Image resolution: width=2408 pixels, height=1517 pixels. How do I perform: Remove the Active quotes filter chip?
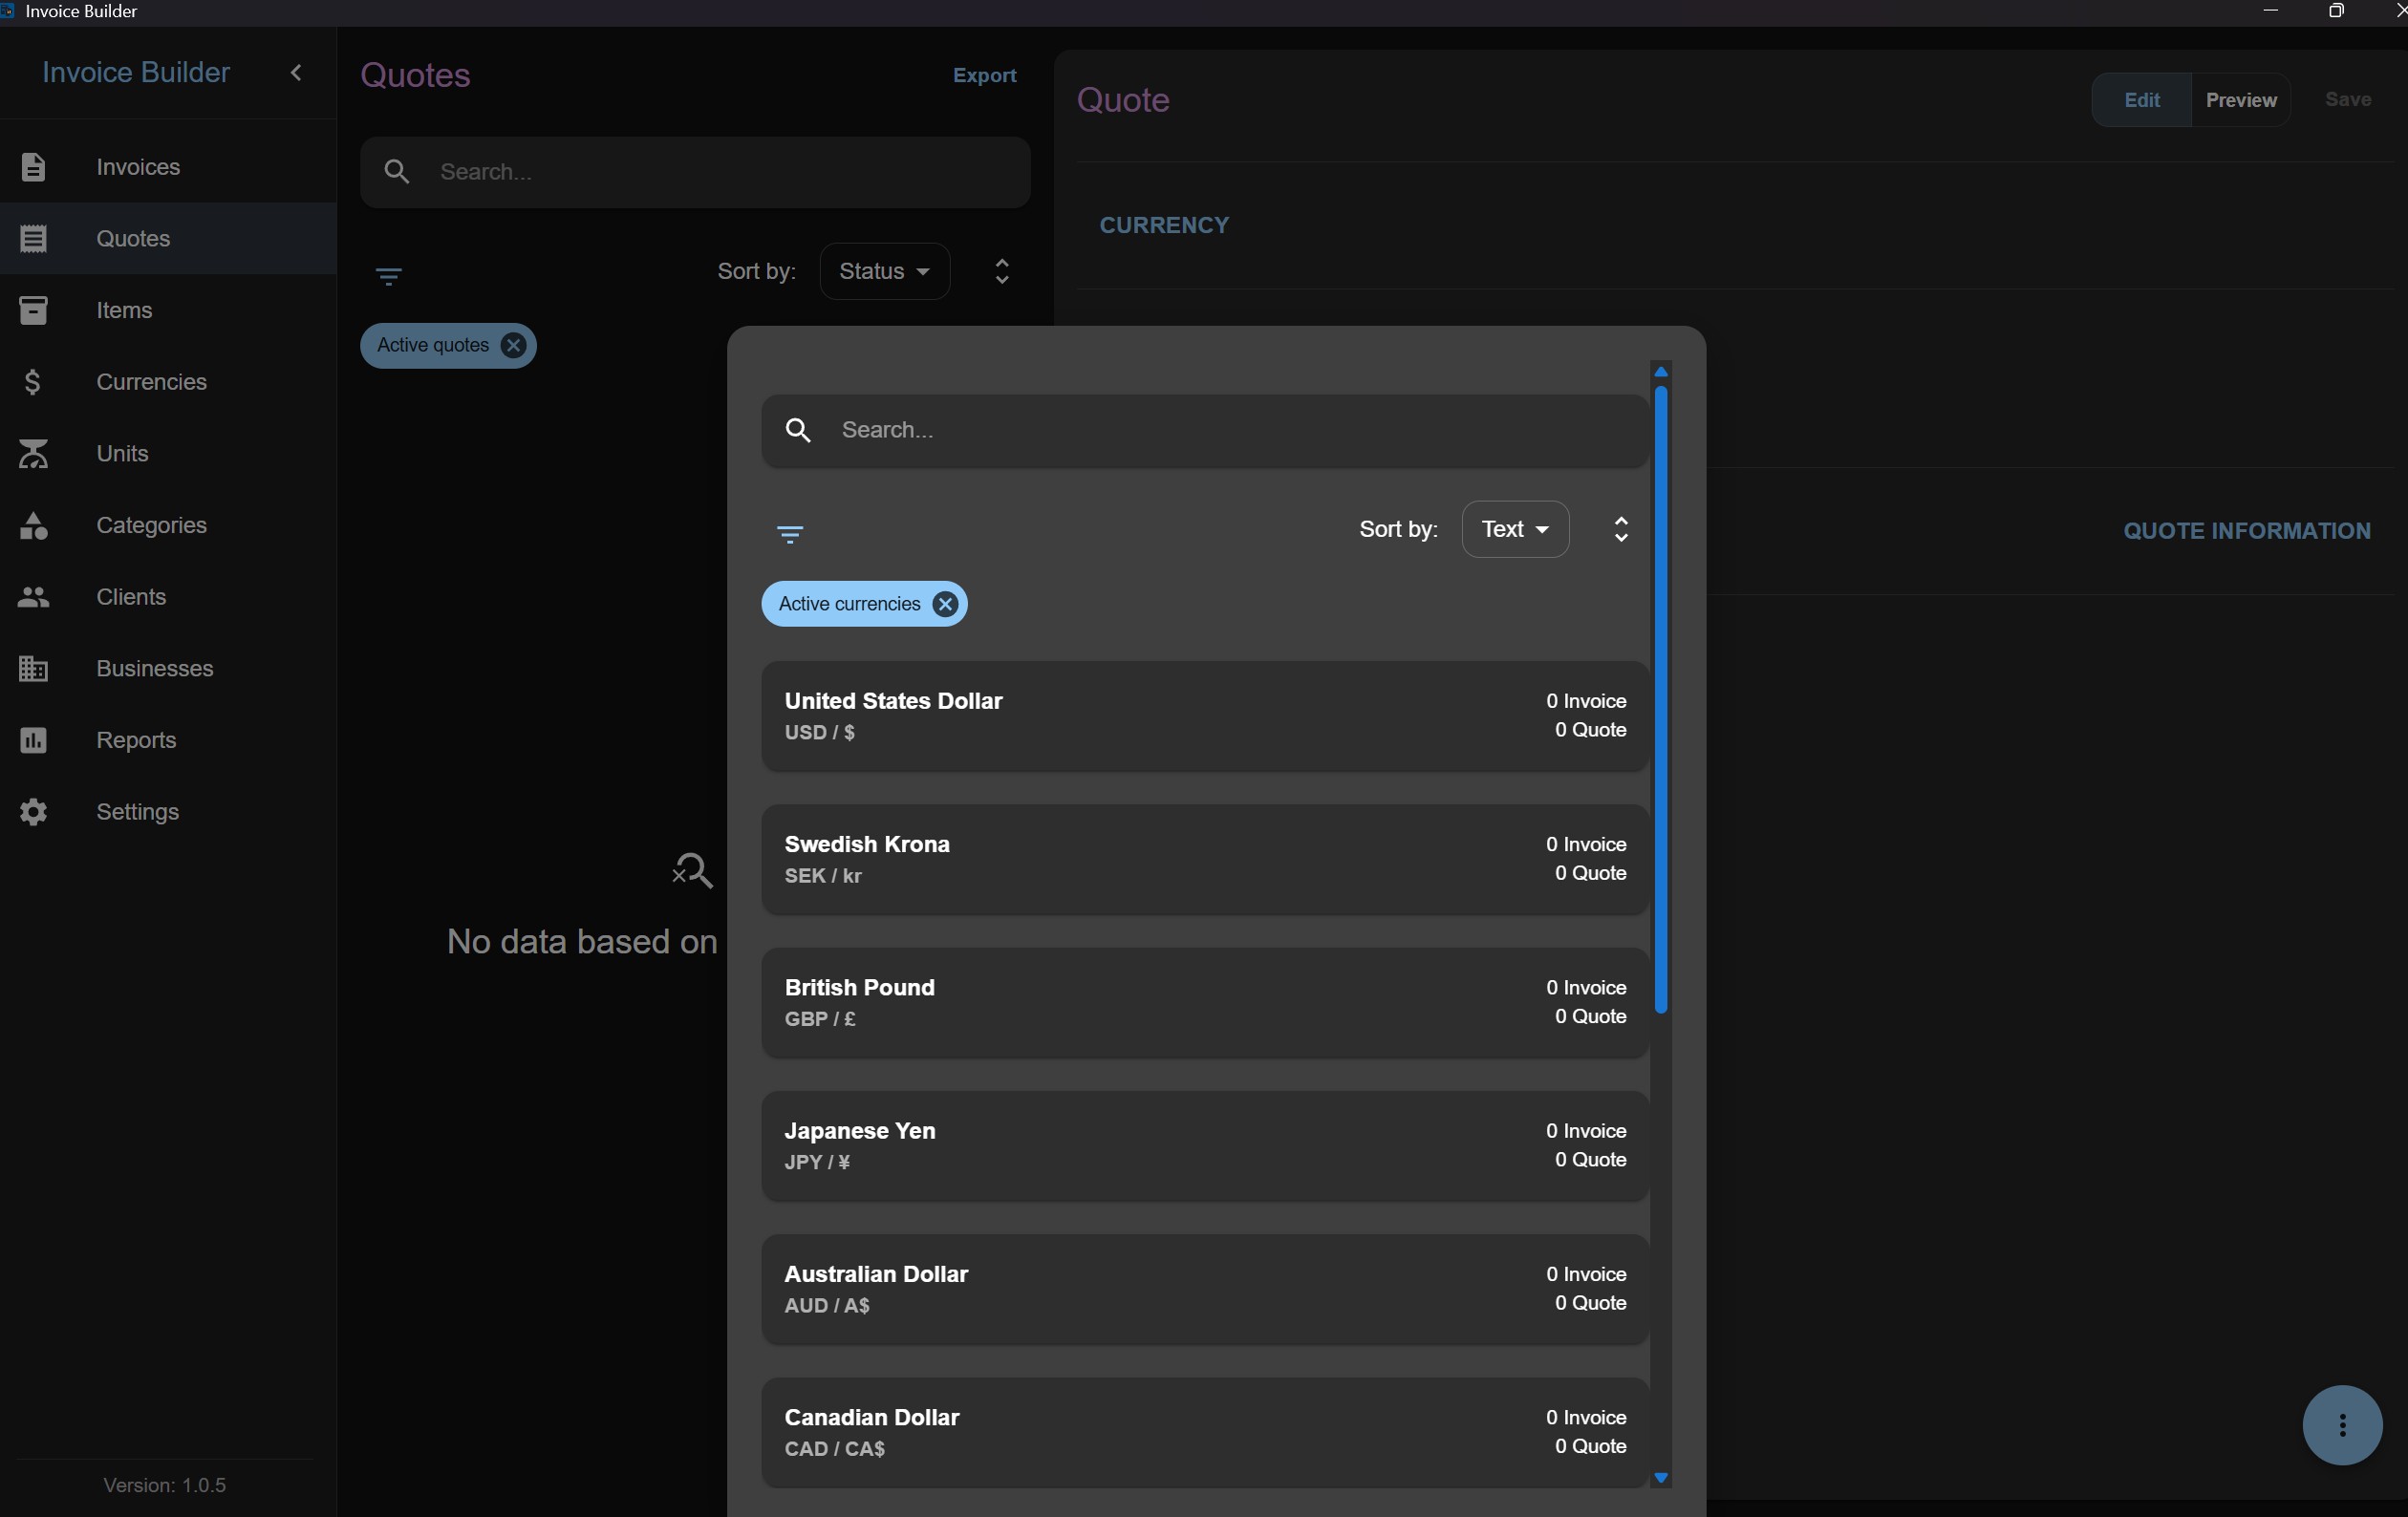[x=513, y=345]
